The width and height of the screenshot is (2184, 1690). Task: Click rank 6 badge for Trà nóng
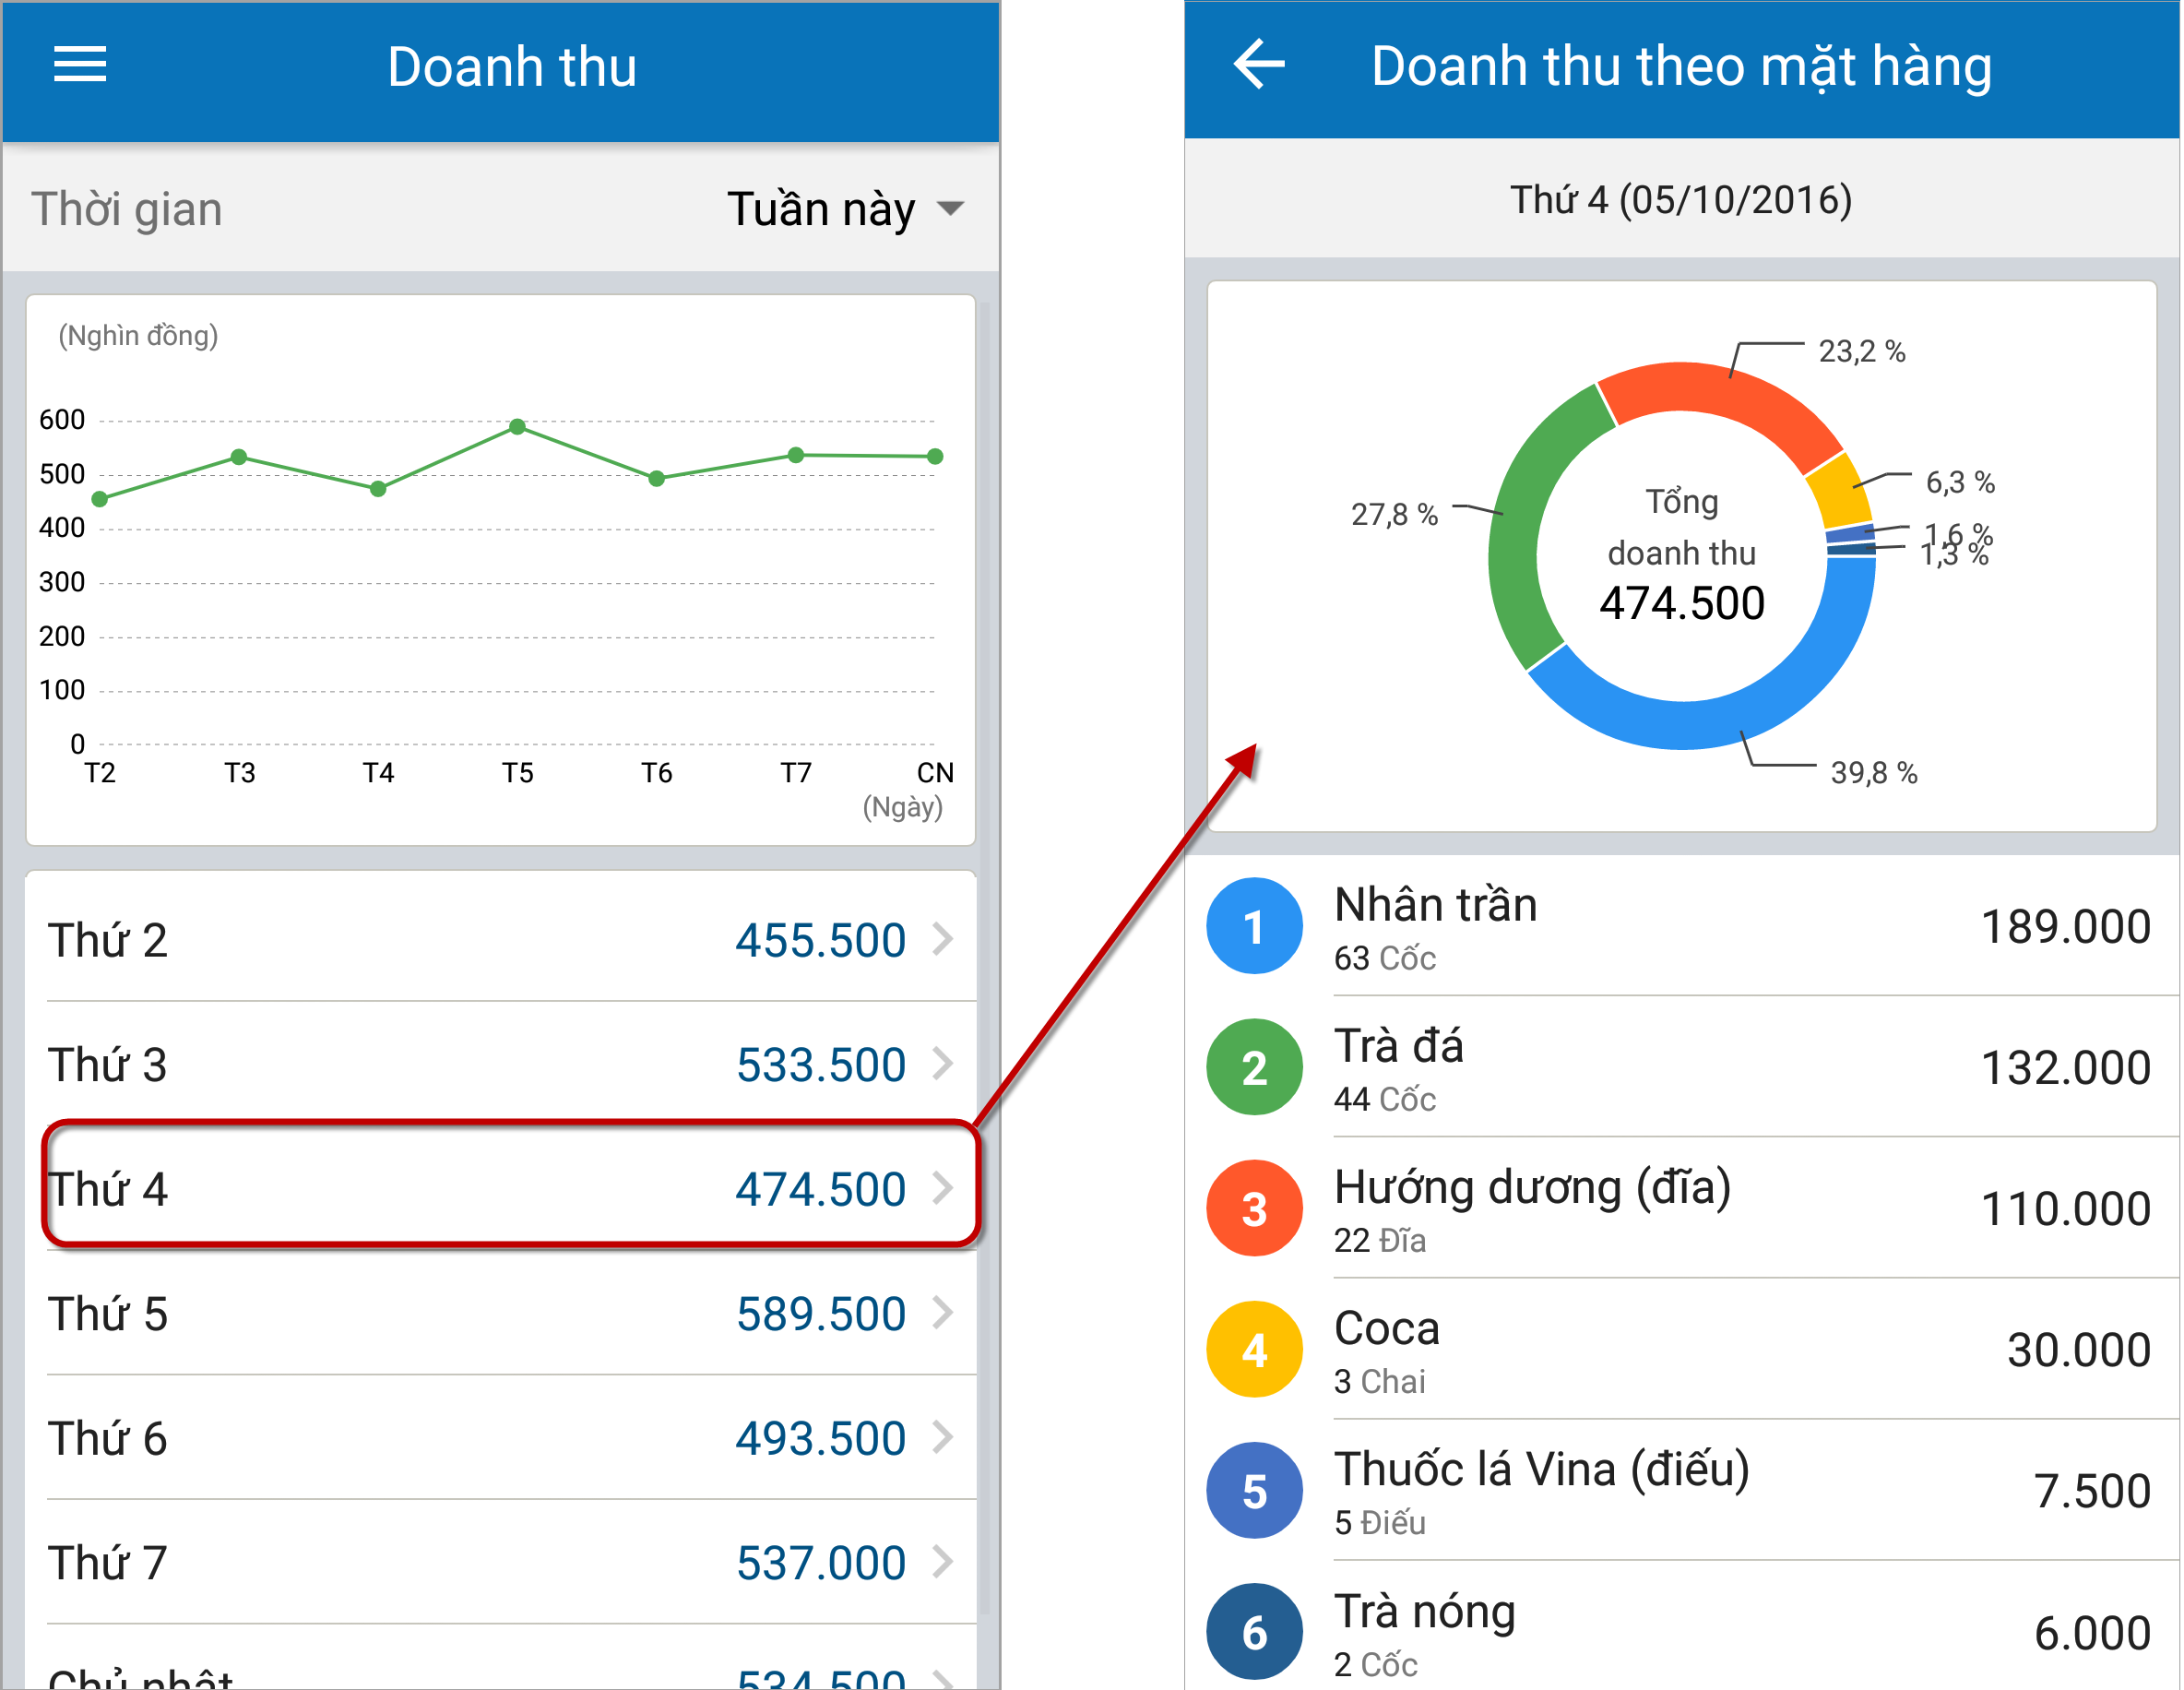(1254, 1631)
